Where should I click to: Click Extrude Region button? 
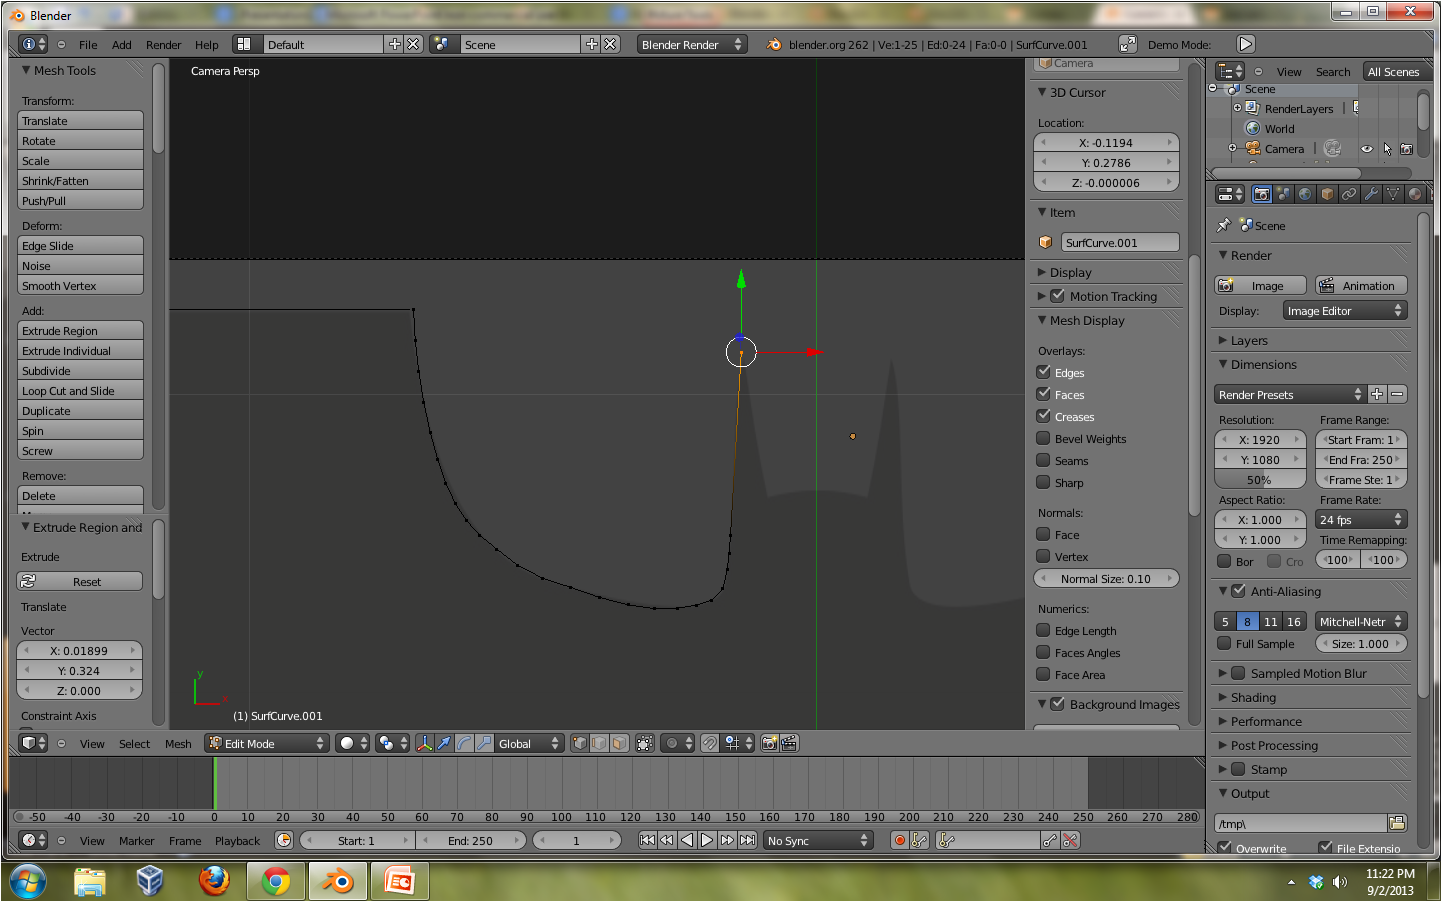(80, 330)
